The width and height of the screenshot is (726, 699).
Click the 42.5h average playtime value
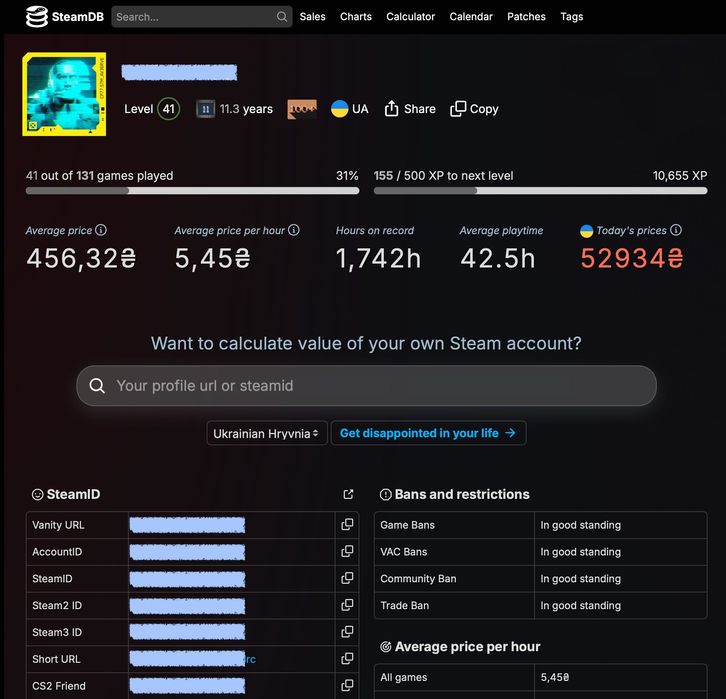coord(498,258)
